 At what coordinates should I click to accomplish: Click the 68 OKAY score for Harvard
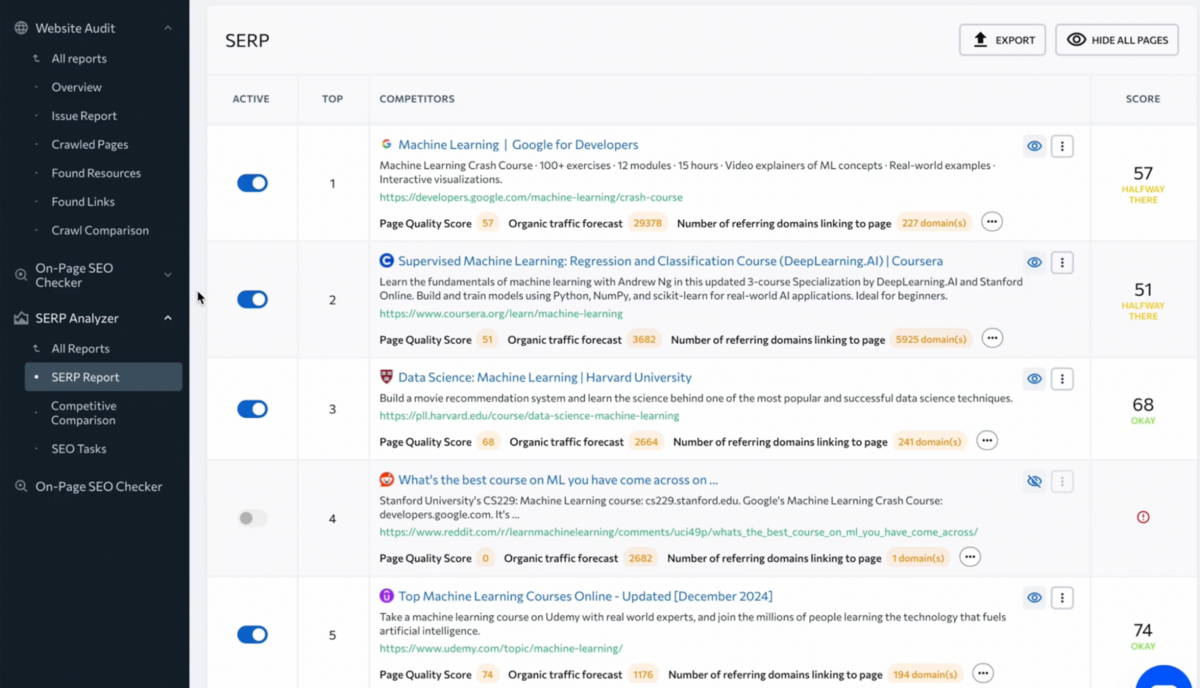(1143, 410)
